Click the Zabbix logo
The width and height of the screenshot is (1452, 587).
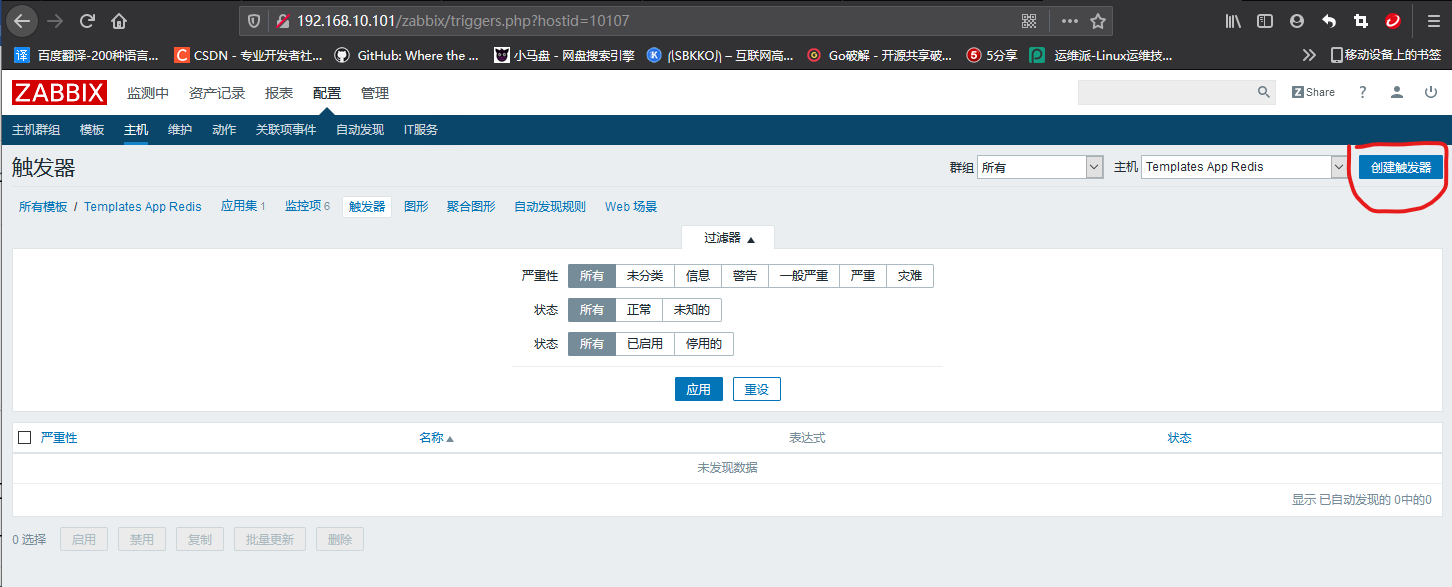[x=60, y=93]
